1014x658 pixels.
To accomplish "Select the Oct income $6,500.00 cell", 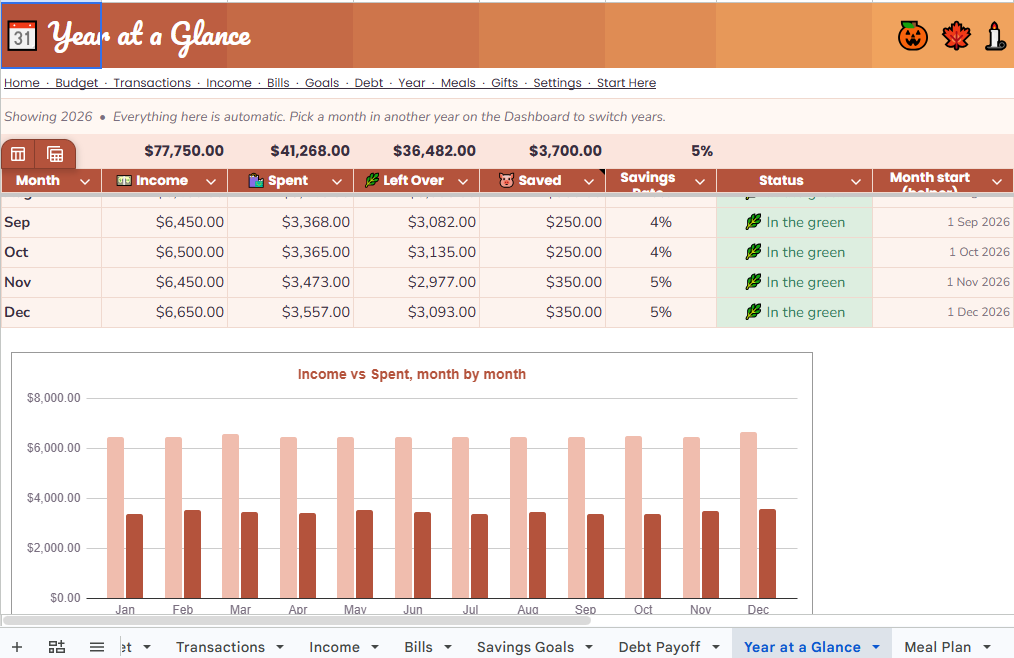I will tap(164, 252).
